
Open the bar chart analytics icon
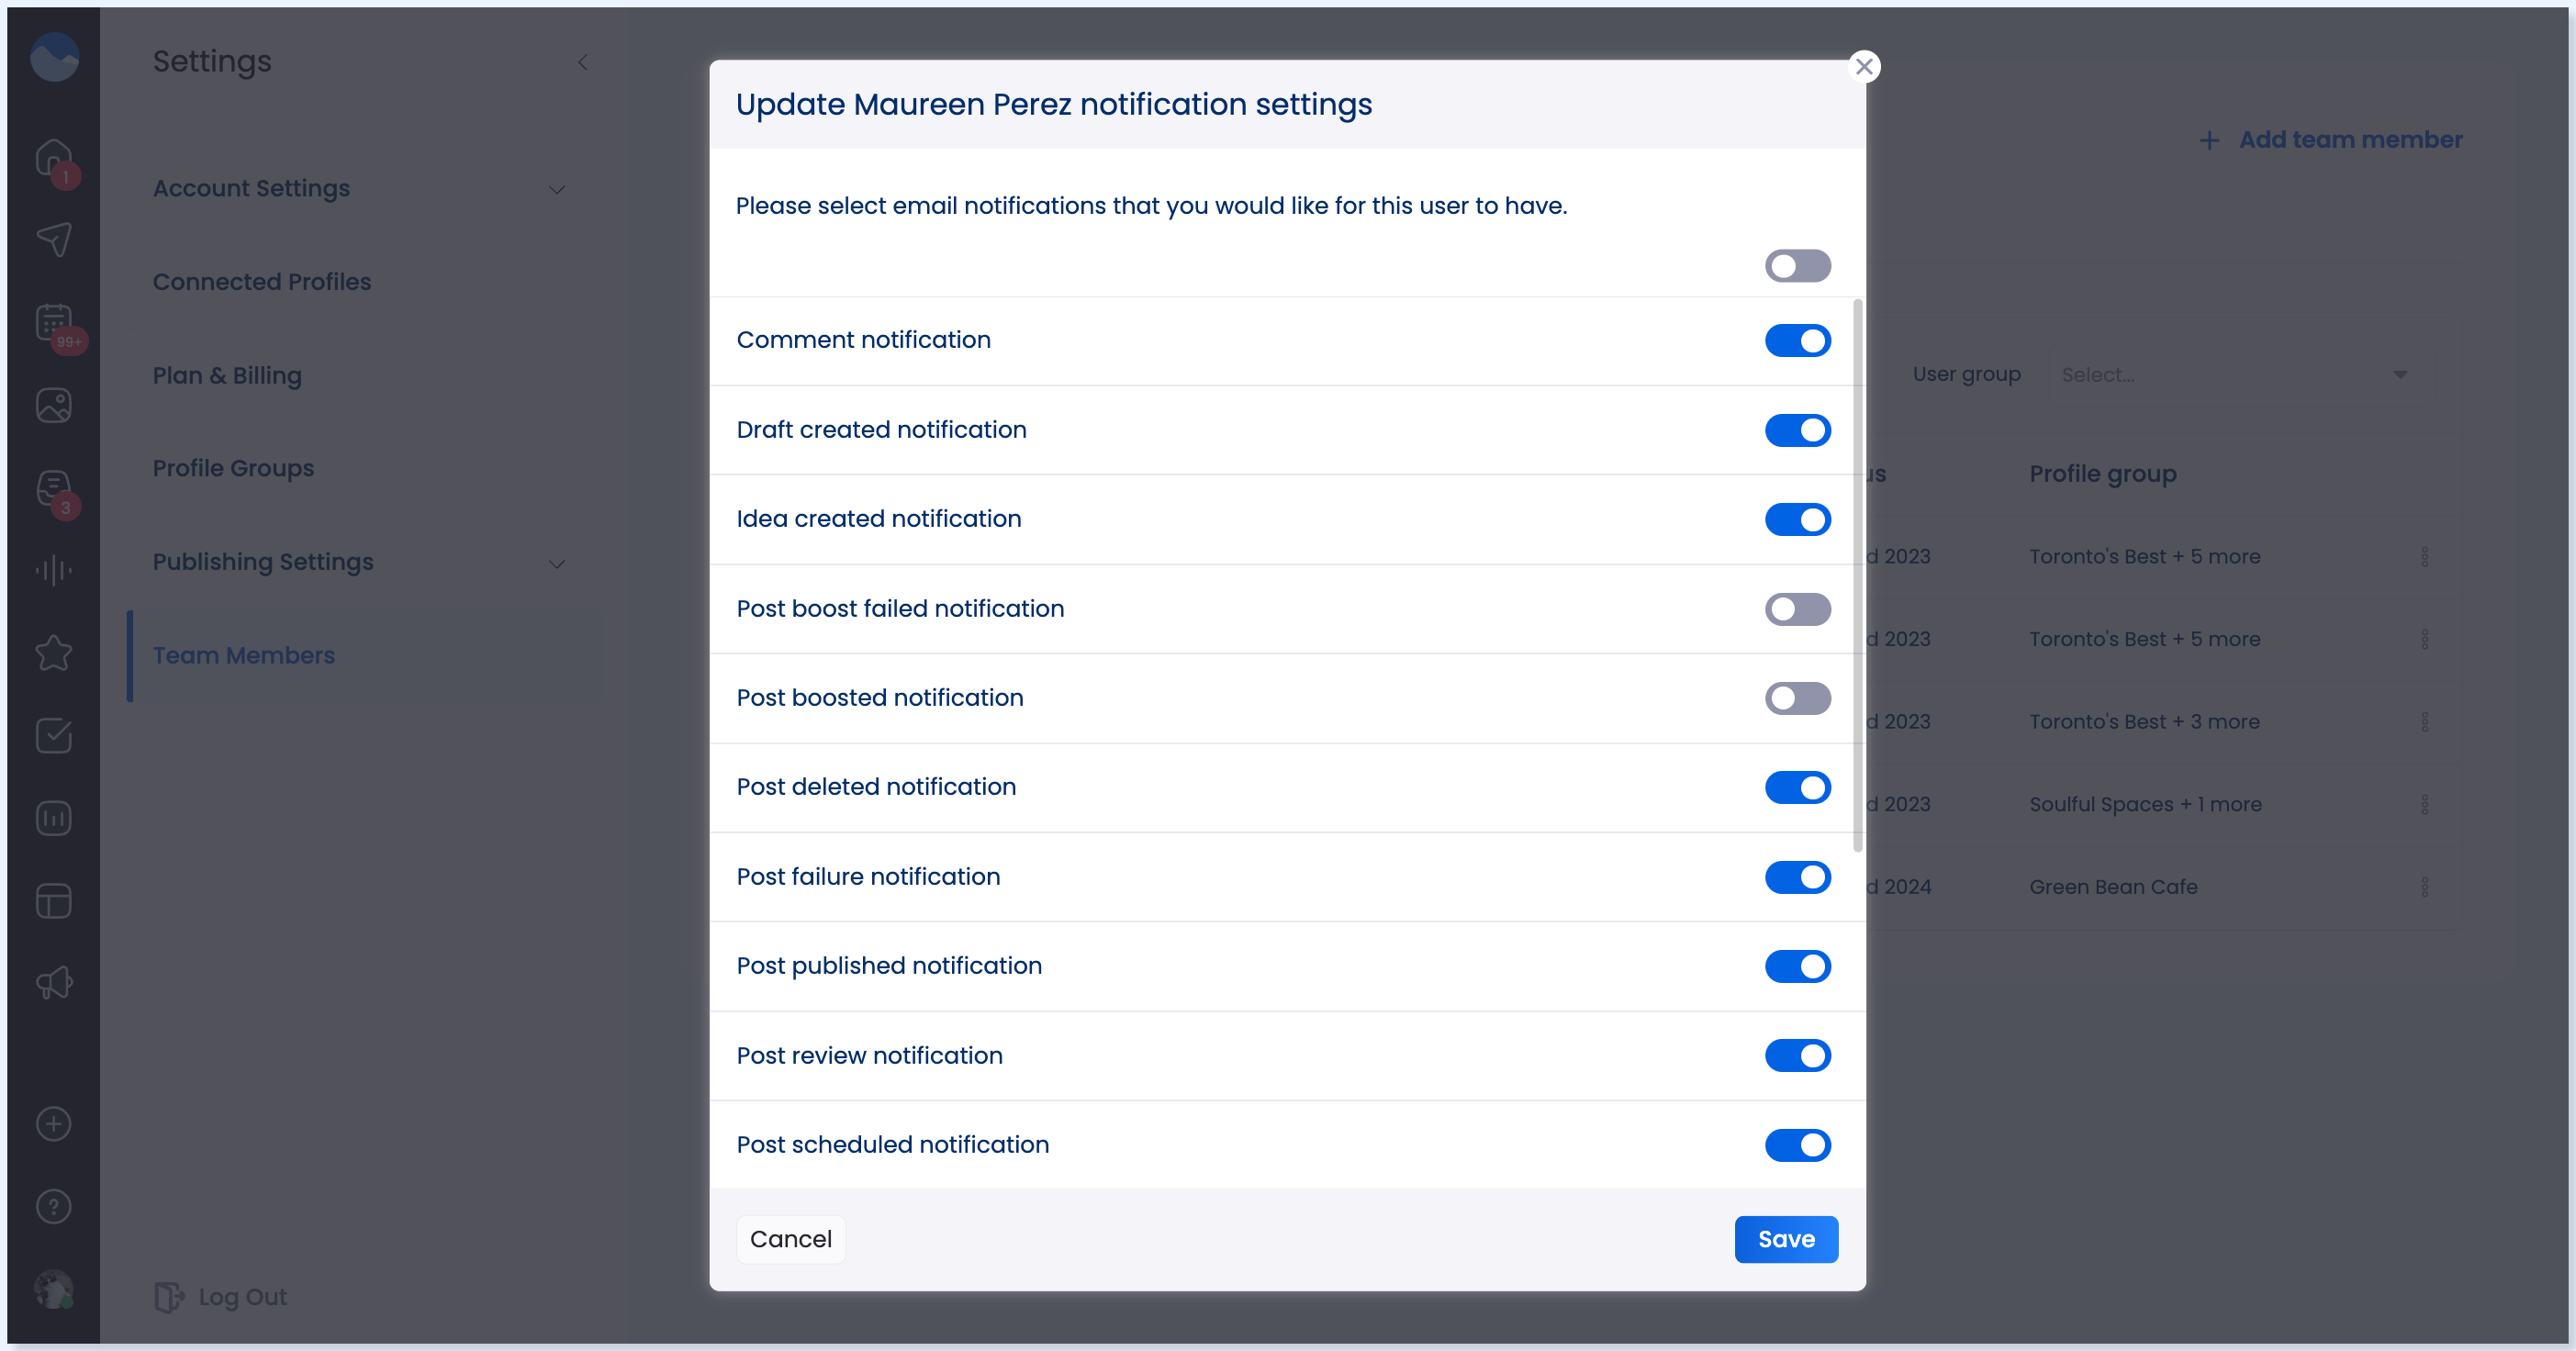pyautogui.click(x=54, y=818)
